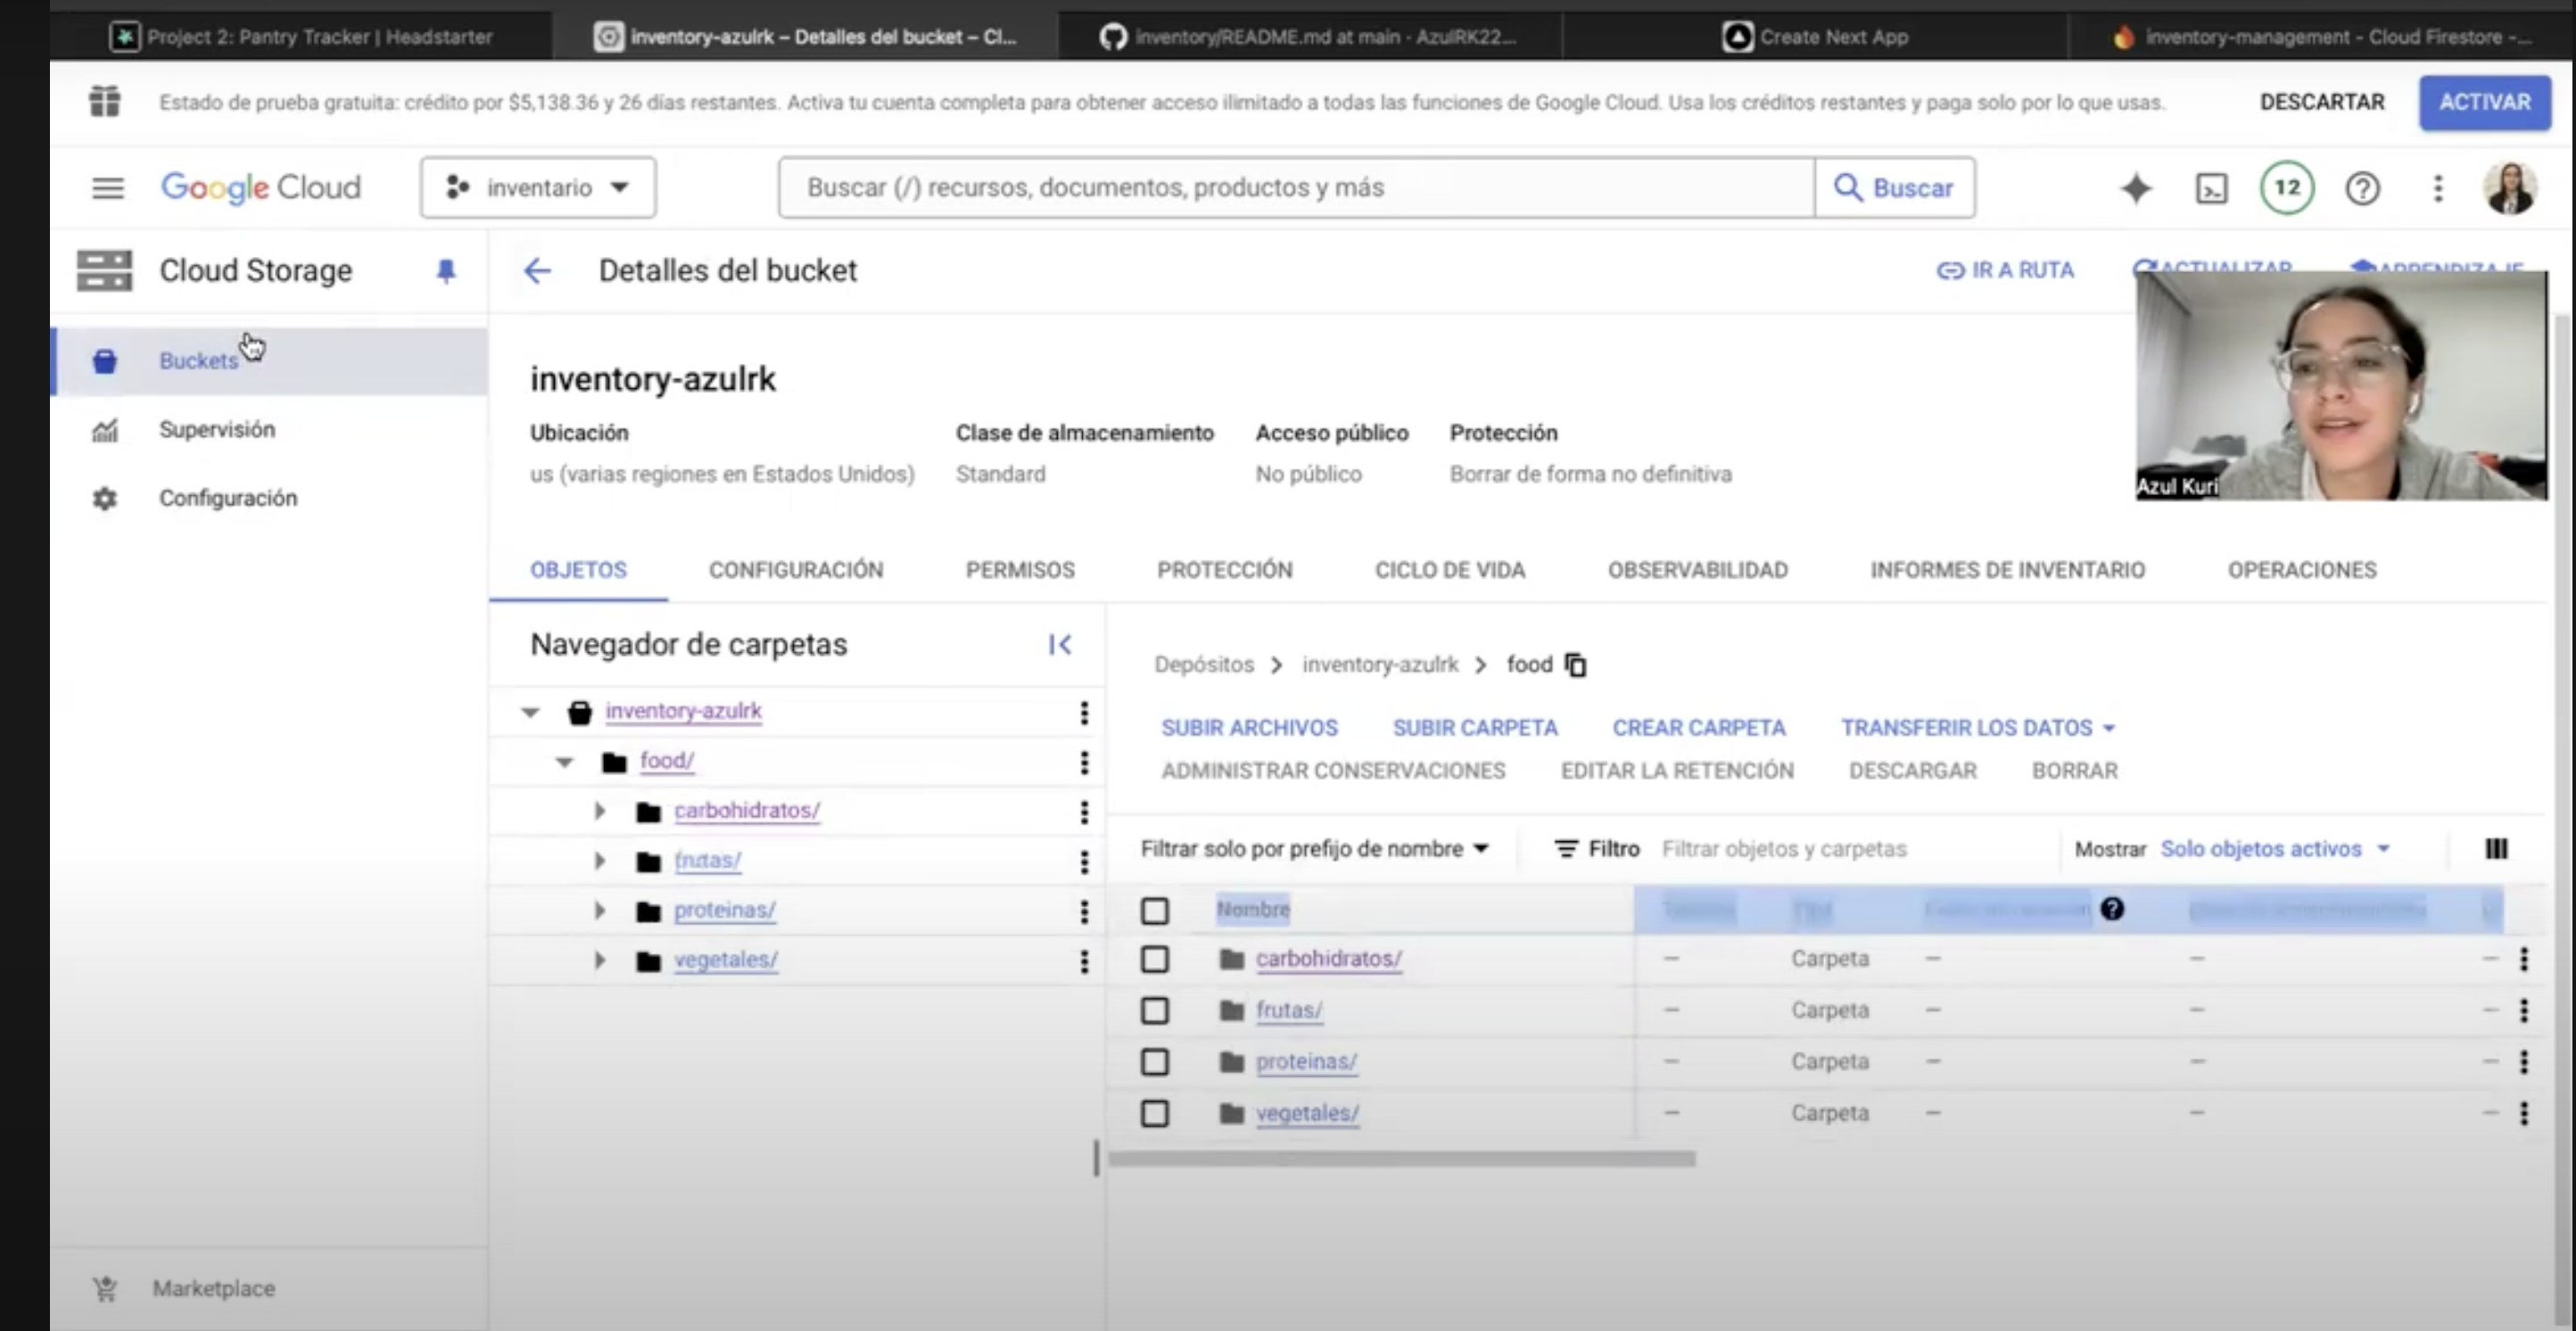Viewport: 2576px width, 1331px height.
Task: Open the inventario project selector dropdown
Action: click(x=538, y=188)
